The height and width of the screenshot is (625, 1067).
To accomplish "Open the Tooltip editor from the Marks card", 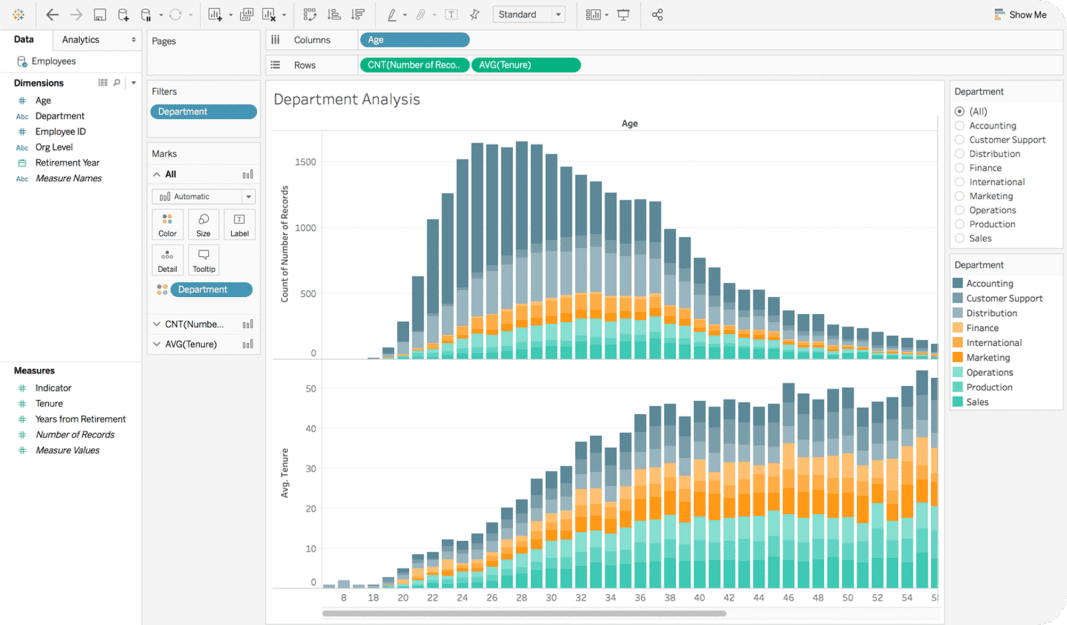I will [x=203, y=260].
